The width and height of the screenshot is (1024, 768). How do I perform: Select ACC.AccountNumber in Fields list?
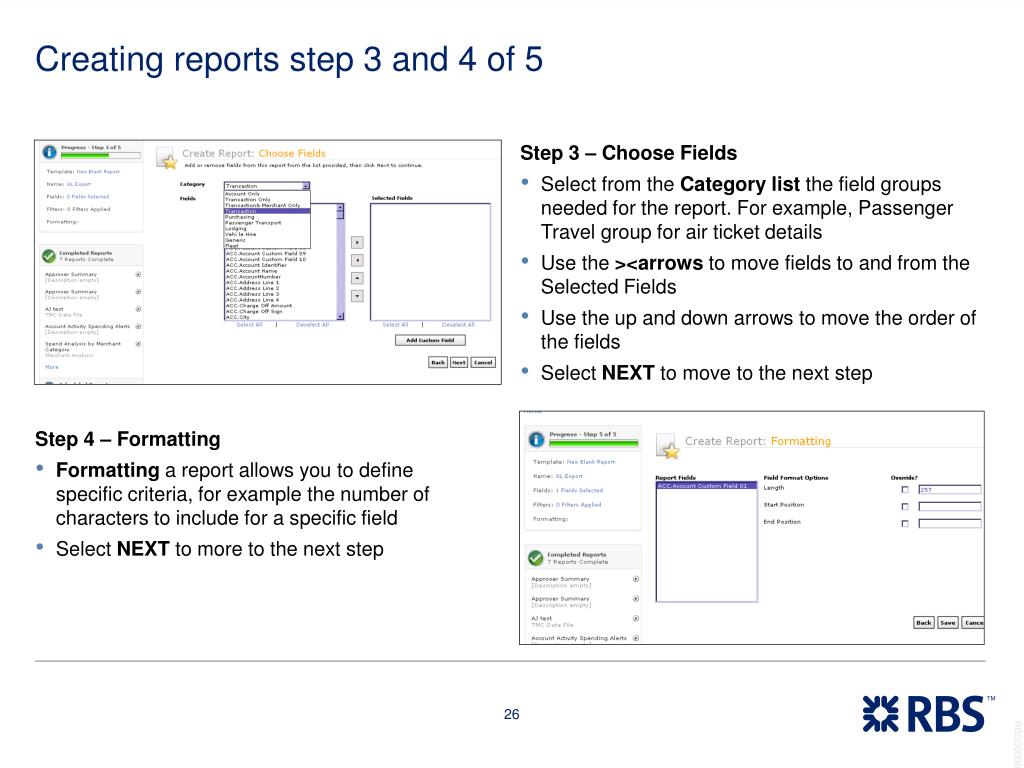tap(253, 277)
